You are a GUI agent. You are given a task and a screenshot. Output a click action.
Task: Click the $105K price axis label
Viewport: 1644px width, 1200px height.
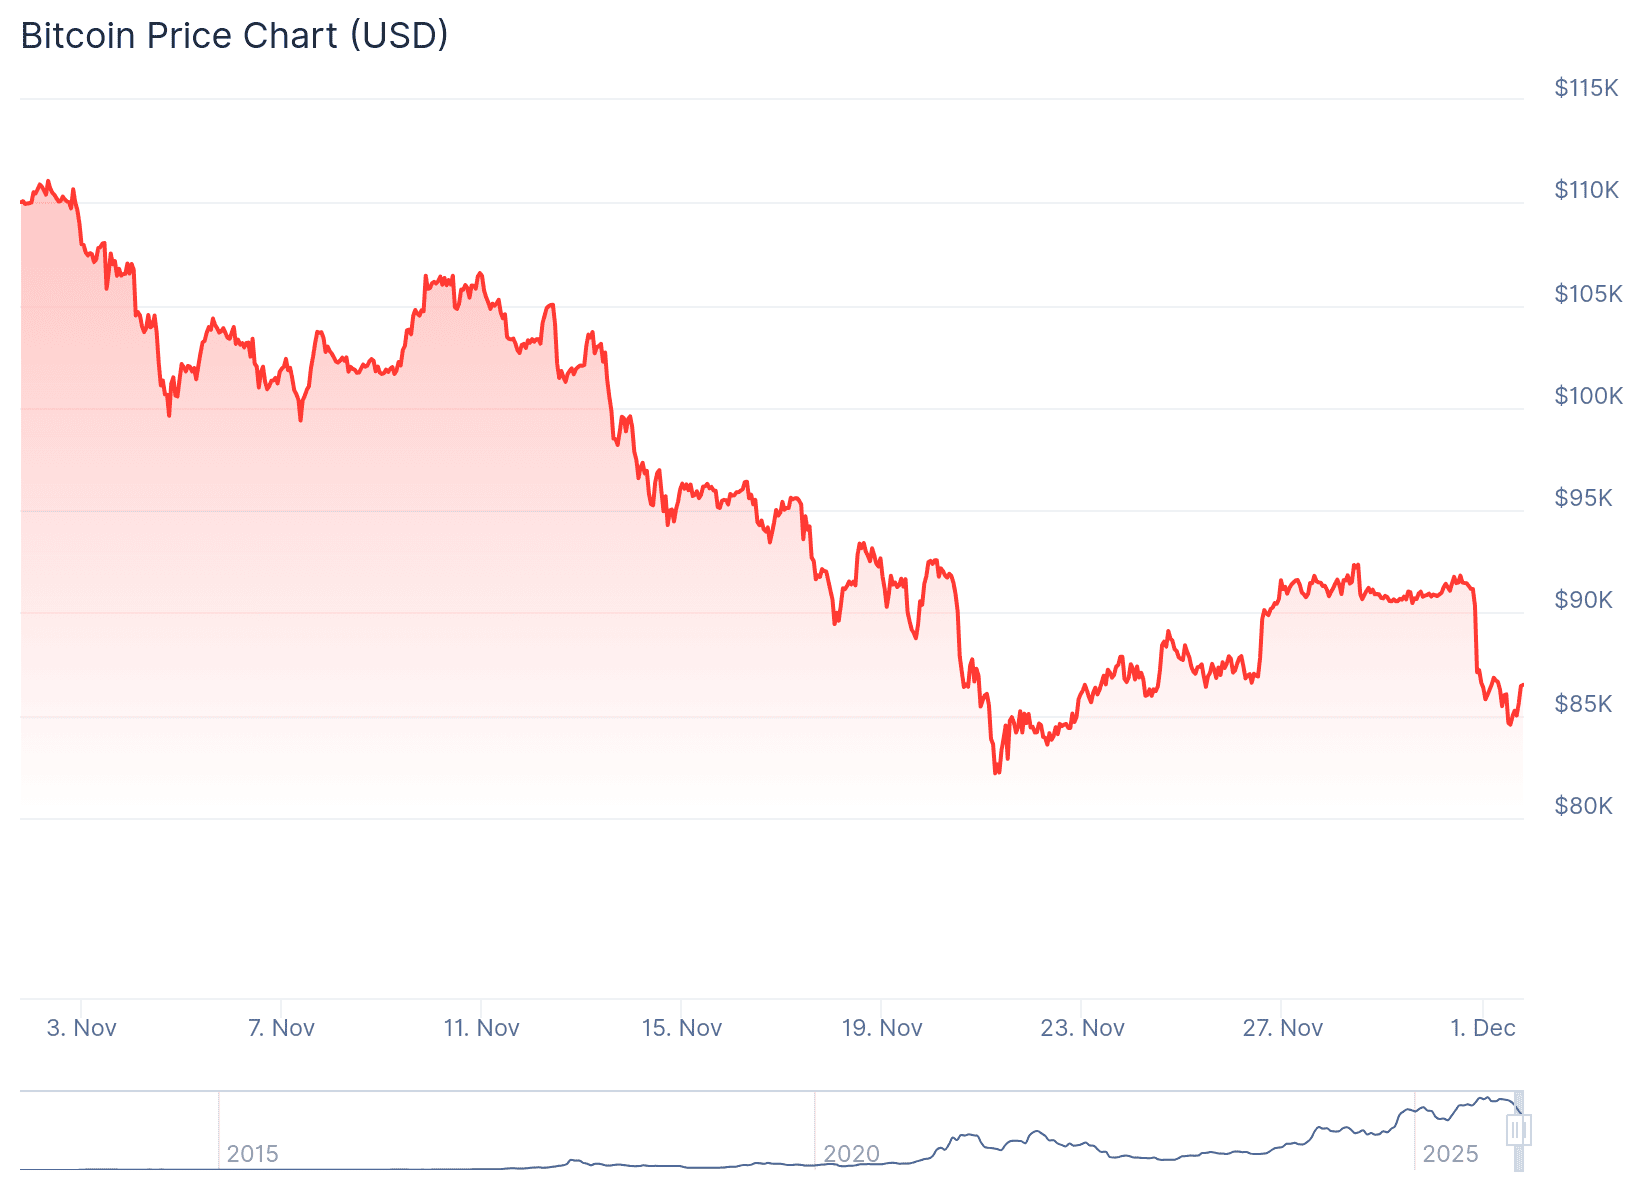coord(1588,294)
